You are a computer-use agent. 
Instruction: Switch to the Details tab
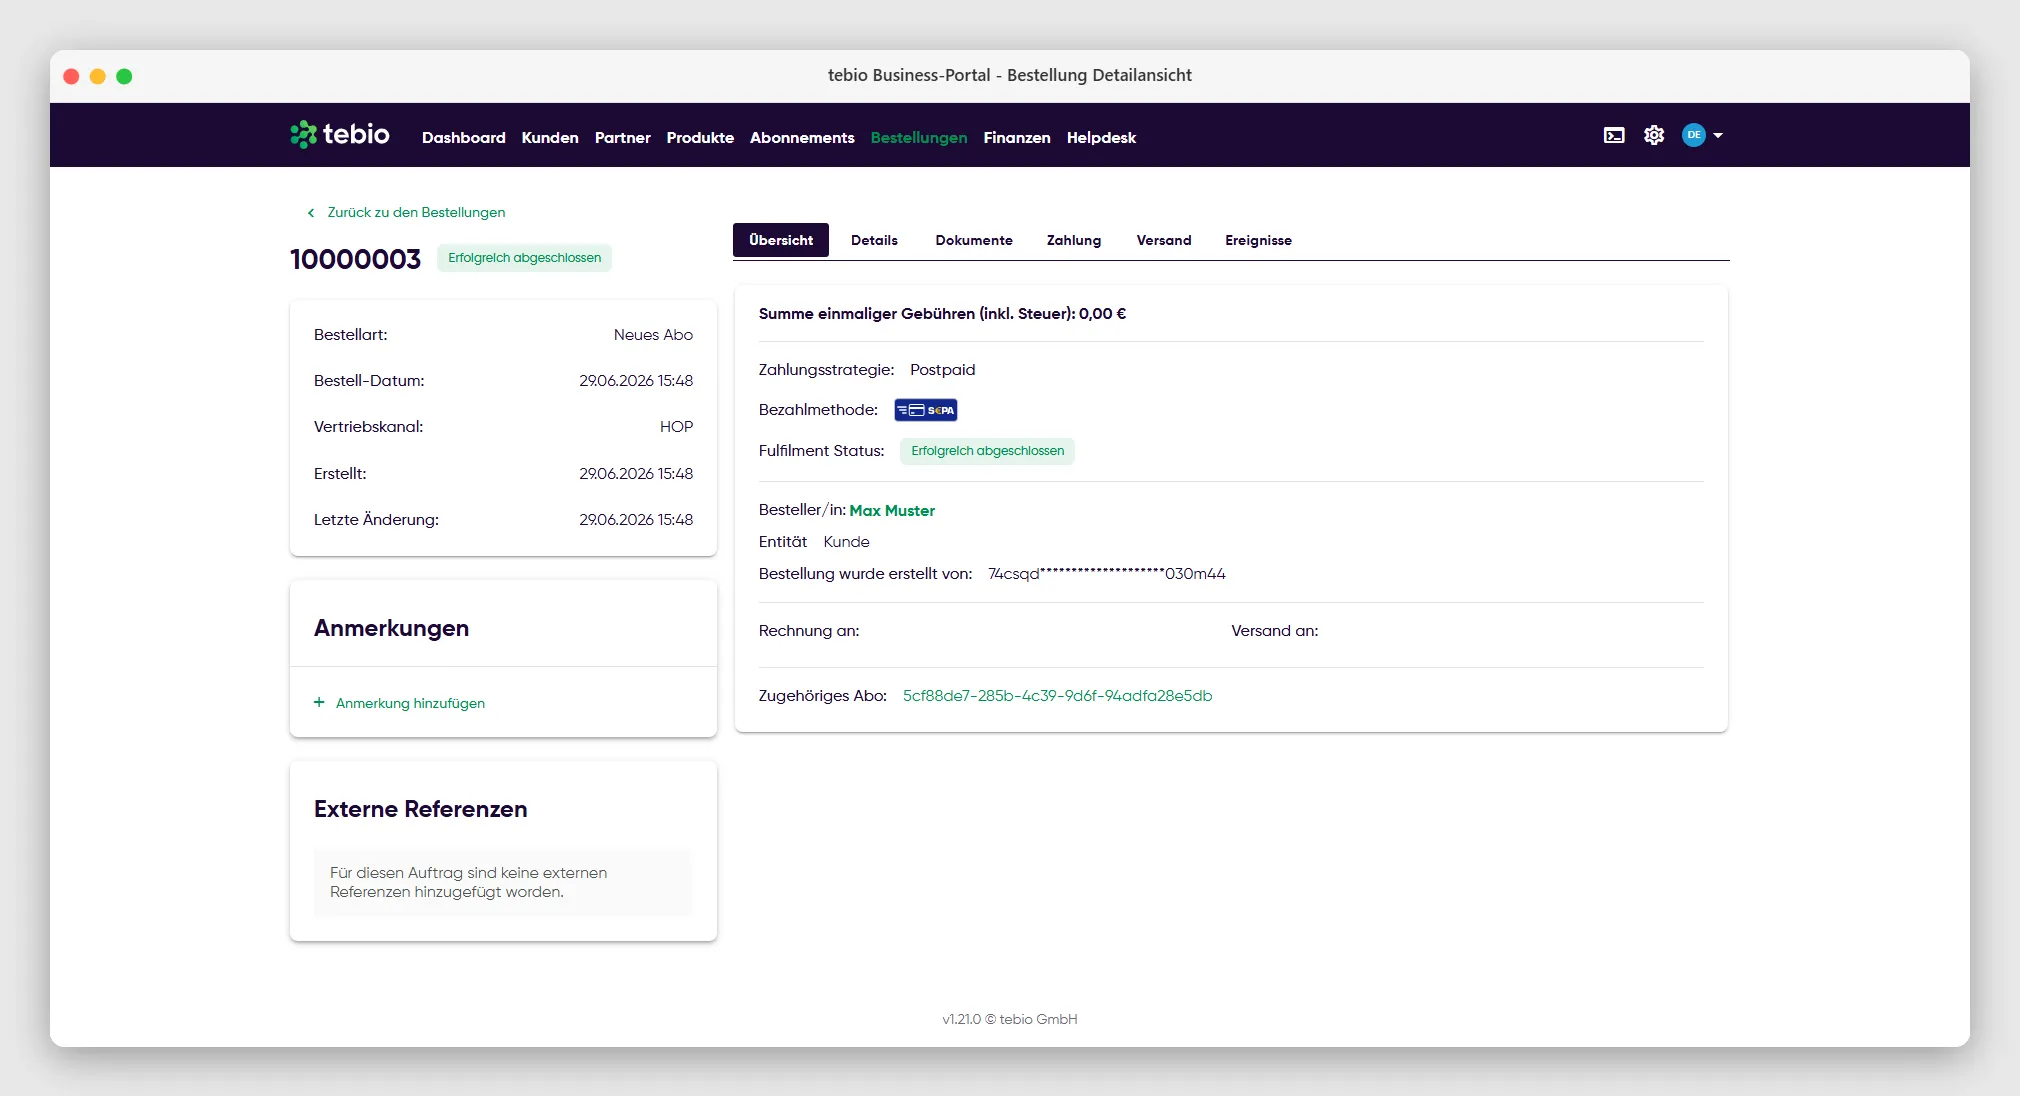click(874, 240)
